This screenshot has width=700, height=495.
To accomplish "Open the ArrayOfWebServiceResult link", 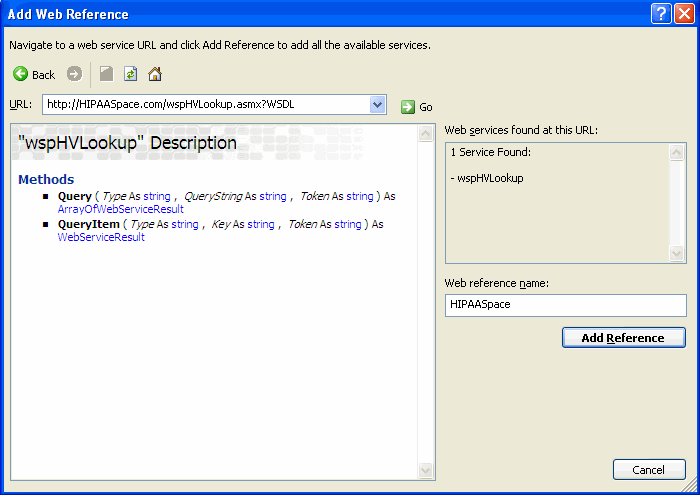I will [x=121, y=209].
